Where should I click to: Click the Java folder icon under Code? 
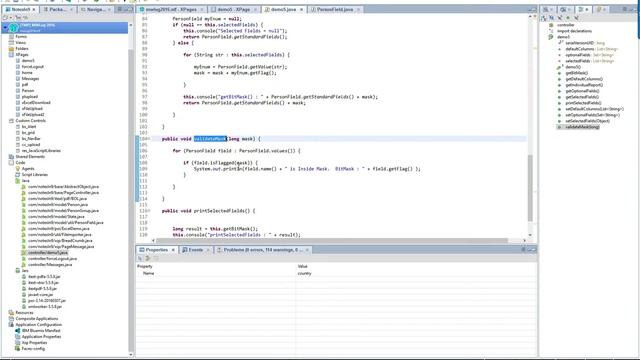point(18,180)
